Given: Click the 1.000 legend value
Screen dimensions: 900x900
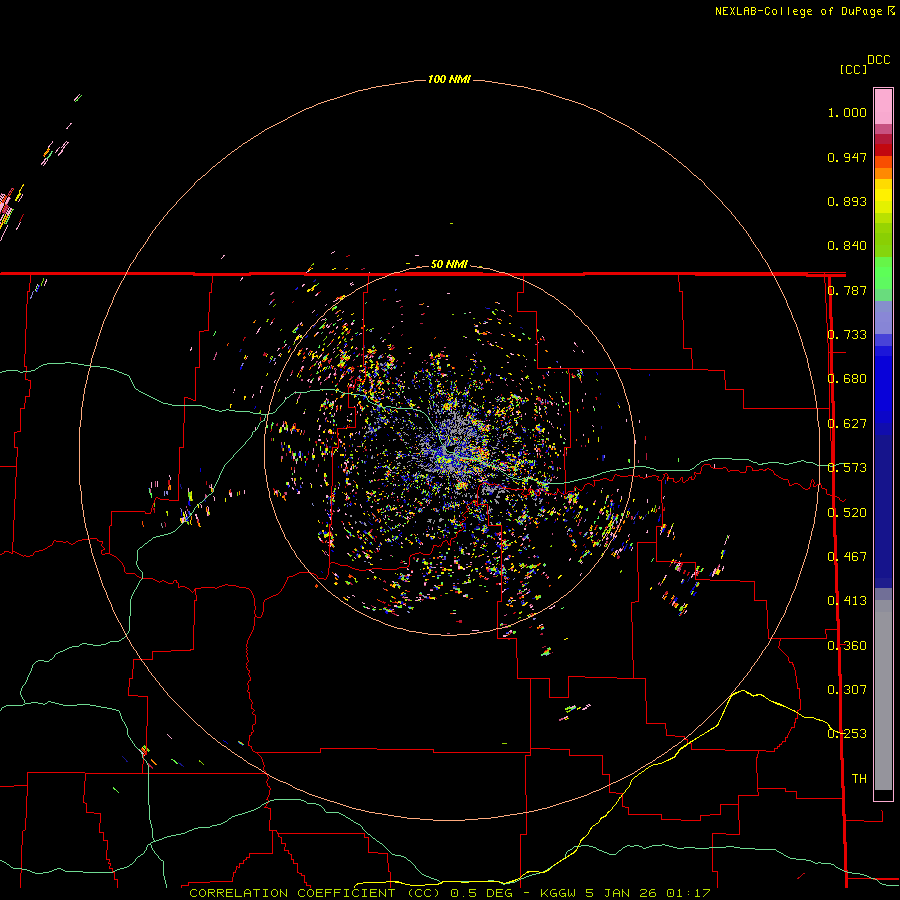Looking at the screenshot, I should (x=847, y=112).
